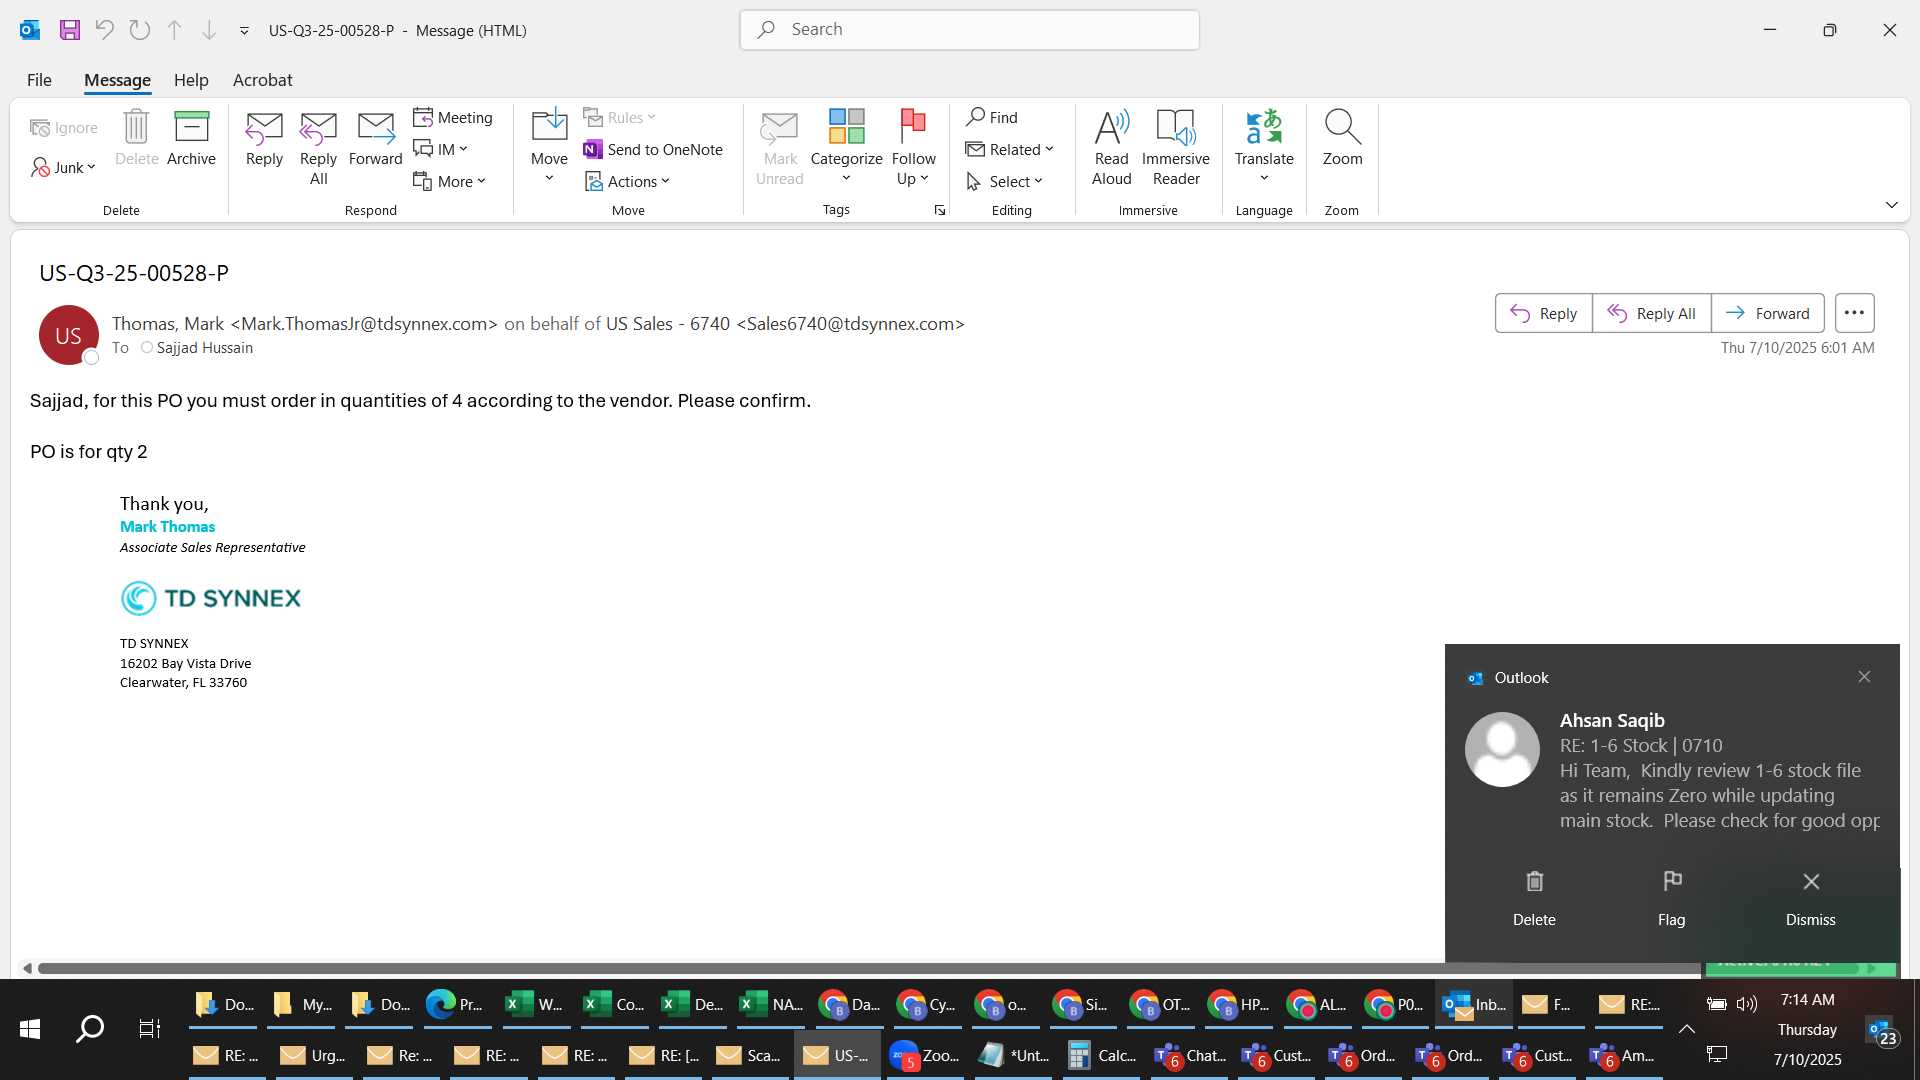
Task: Click the Follow Up red flag
Action: tap(913, 146)
